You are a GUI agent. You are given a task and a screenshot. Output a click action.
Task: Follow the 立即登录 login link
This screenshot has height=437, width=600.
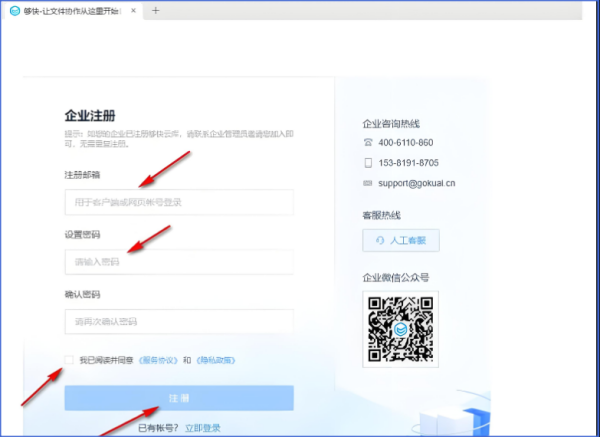click(x=202, y=427)
